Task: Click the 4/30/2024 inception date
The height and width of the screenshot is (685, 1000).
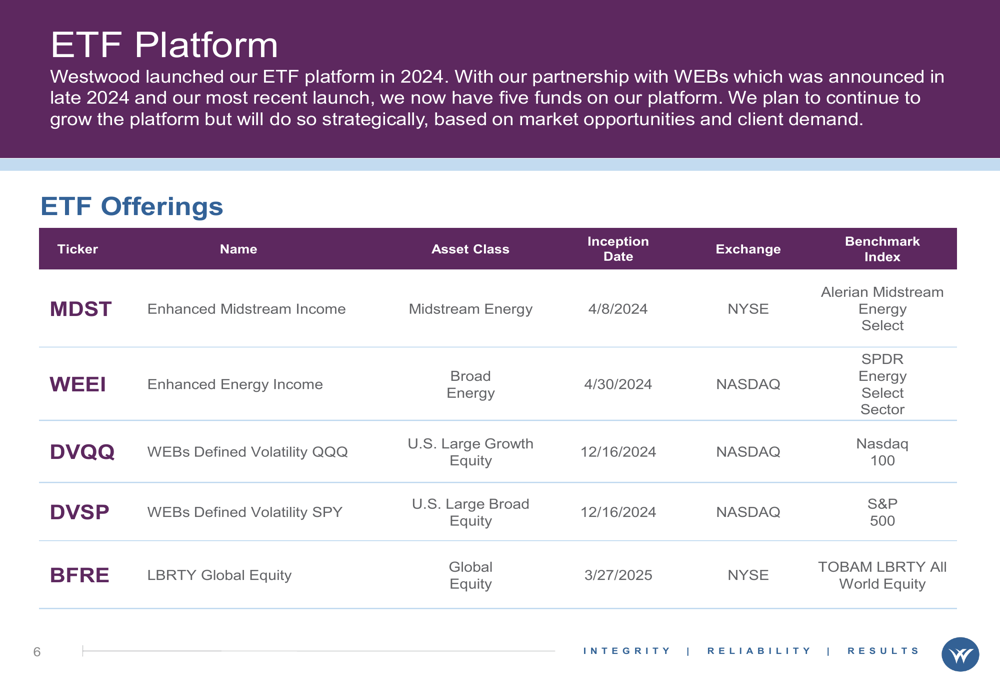Action: (x=618, y=385)
